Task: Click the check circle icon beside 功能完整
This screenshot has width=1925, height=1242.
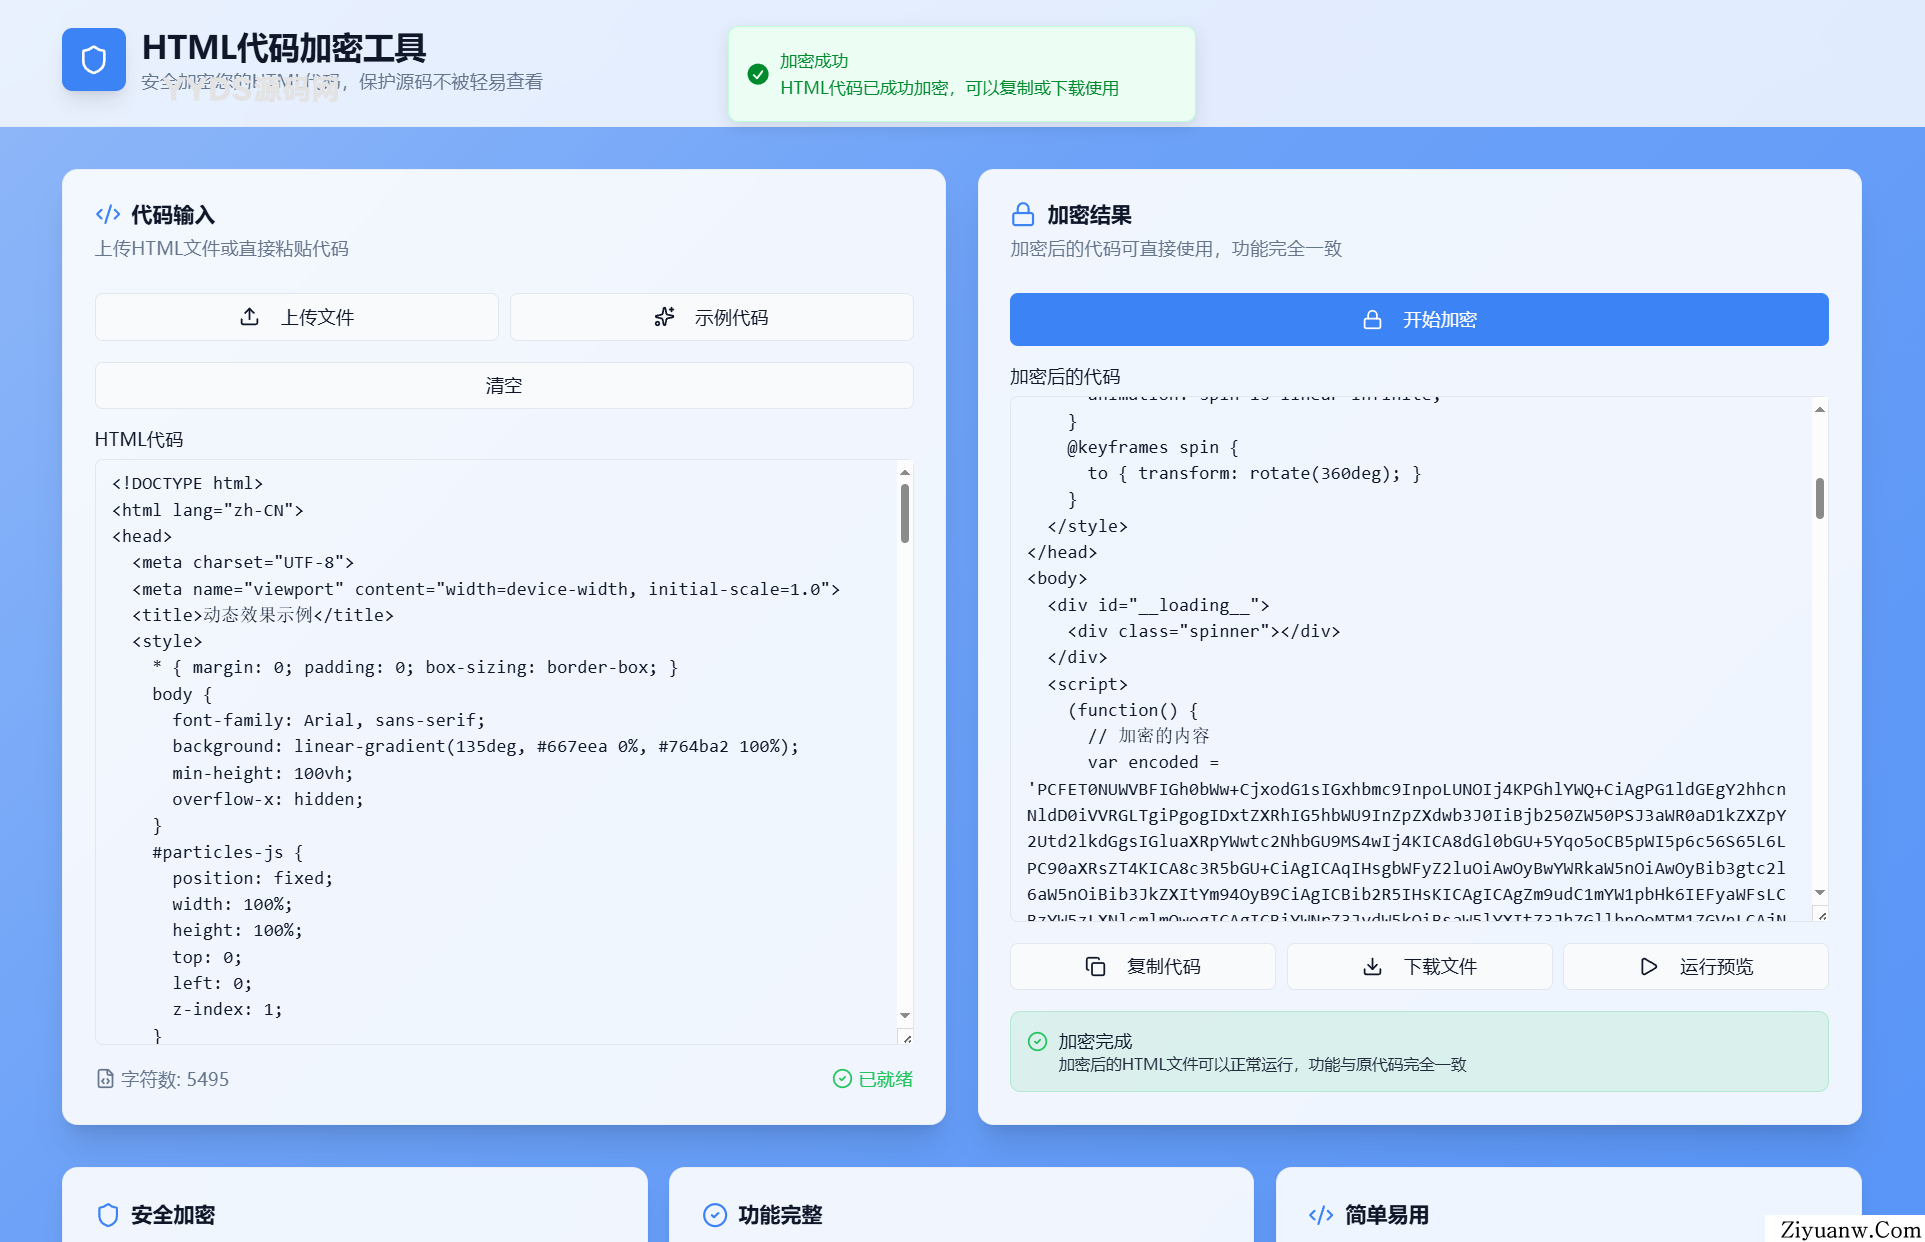Action: (x=715, y=1214)
